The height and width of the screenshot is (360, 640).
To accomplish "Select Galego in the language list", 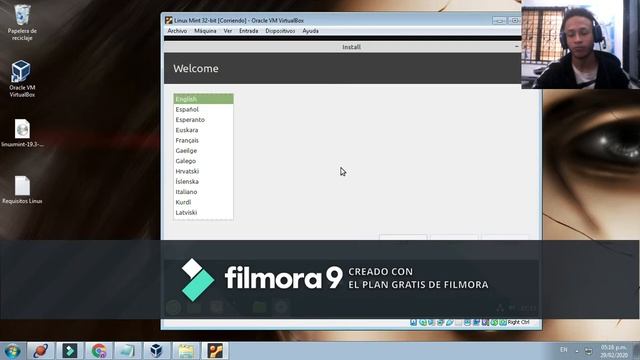I will tap(203, 161).
